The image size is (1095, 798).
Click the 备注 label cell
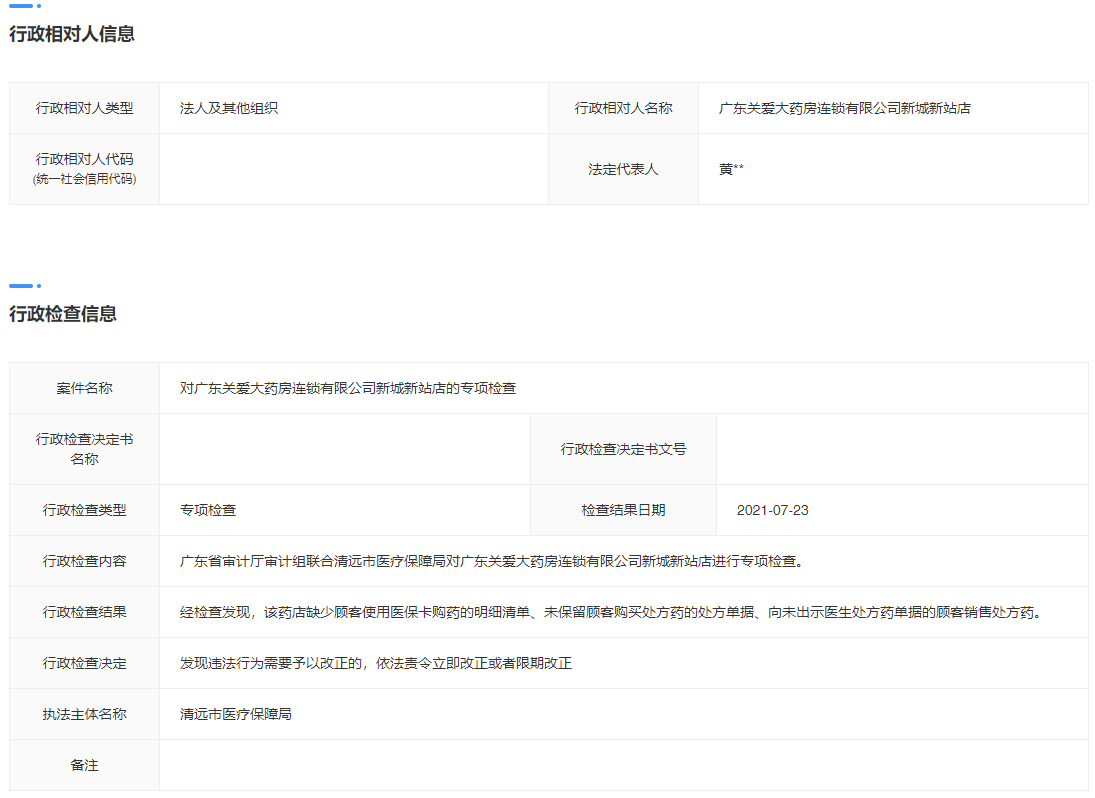(84, 765)
